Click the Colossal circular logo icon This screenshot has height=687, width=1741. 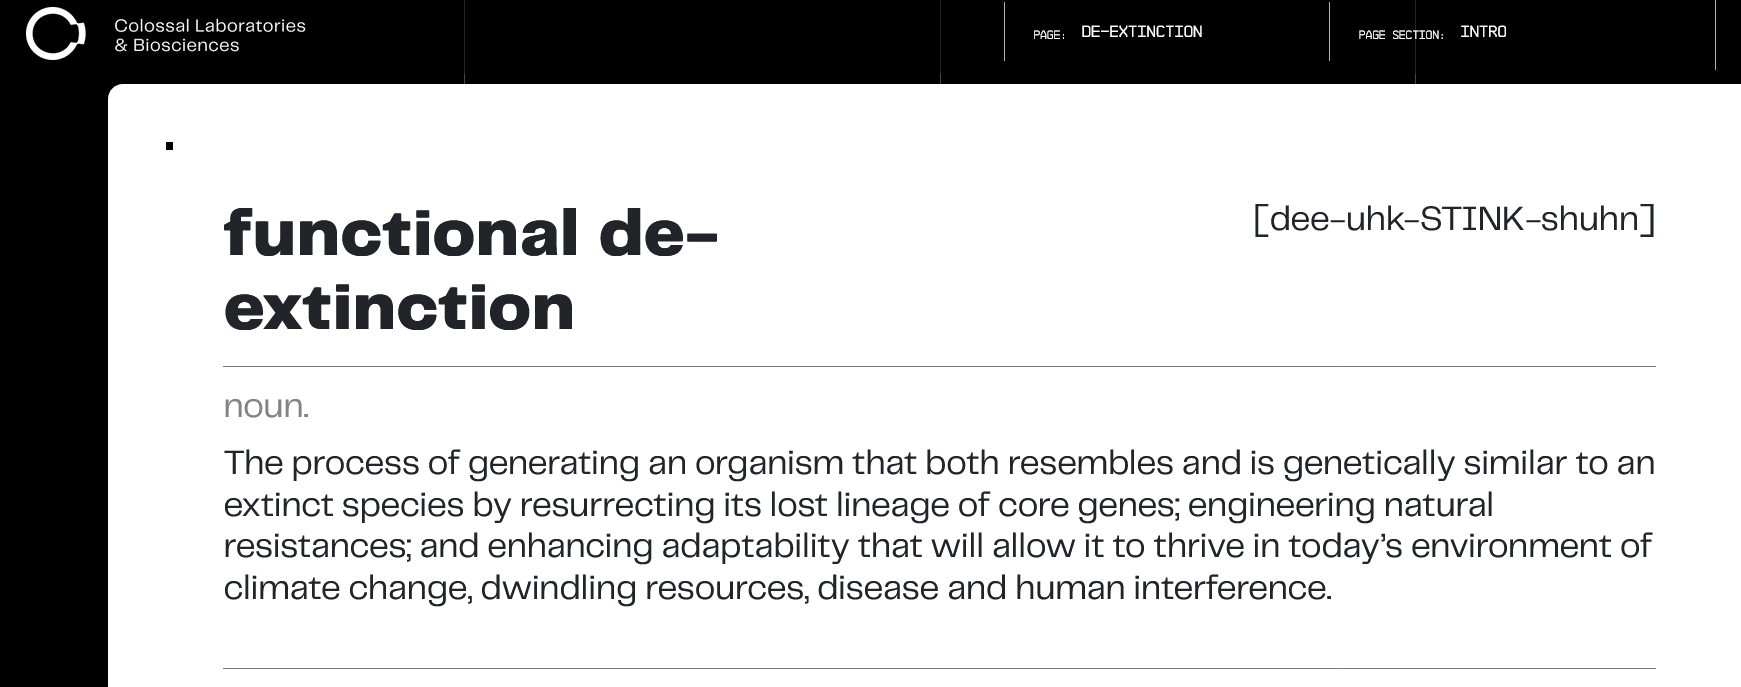55,34
